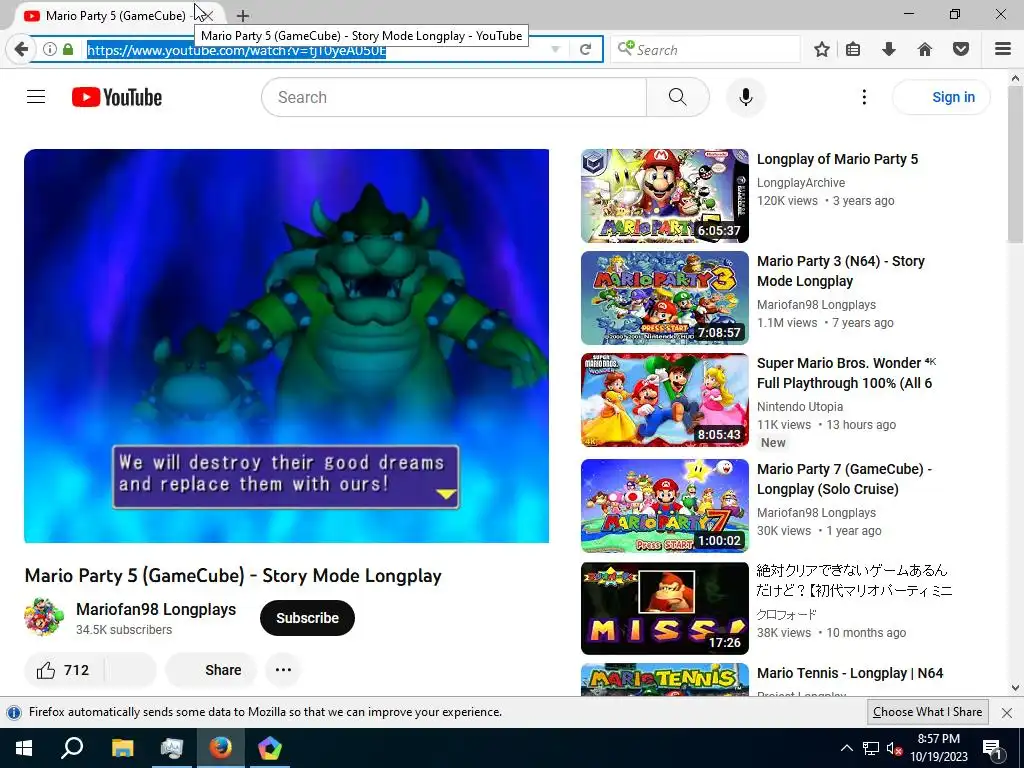Sign in to YouTube

pos(941,97)
